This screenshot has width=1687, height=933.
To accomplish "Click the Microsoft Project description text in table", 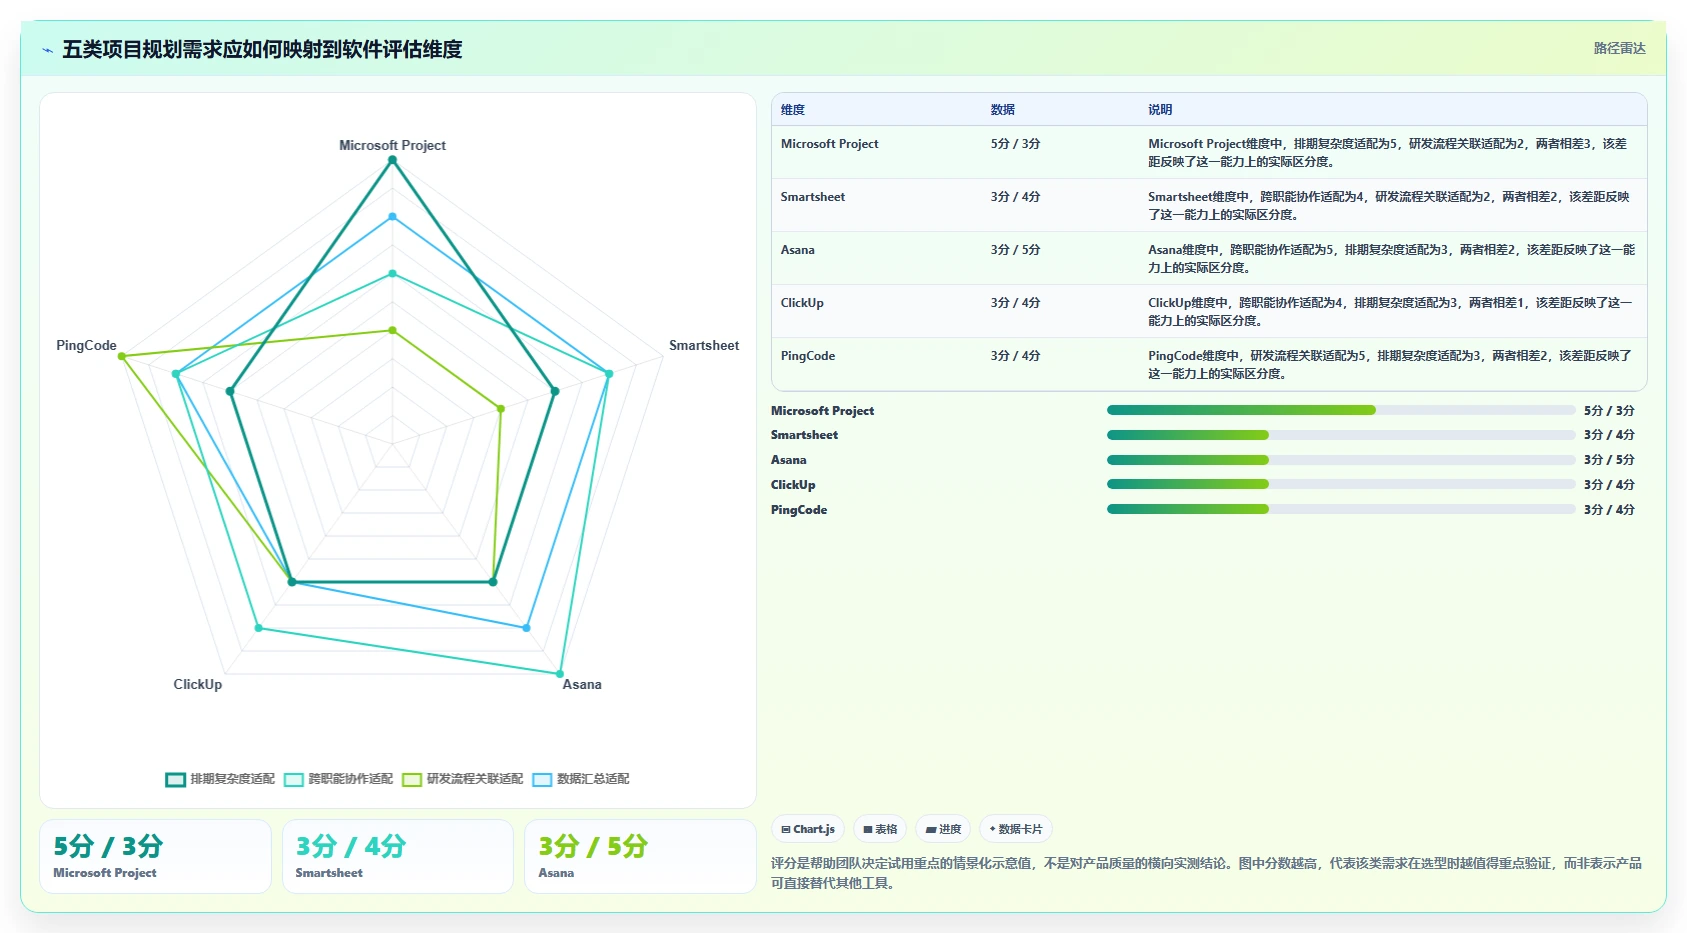I will point(1388,153).
